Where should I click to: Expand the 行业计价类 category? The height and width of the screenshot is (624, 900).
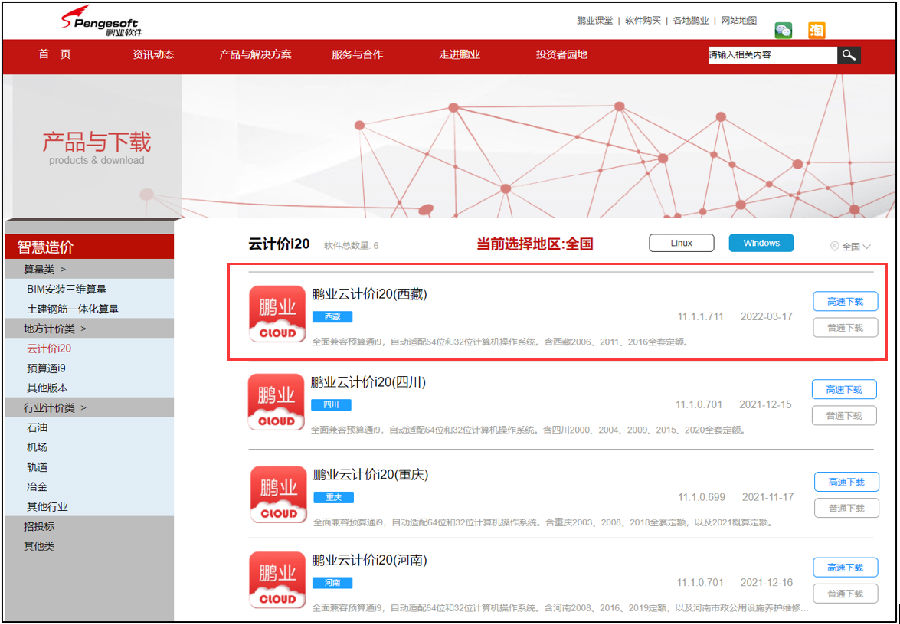tap(55, 407)
